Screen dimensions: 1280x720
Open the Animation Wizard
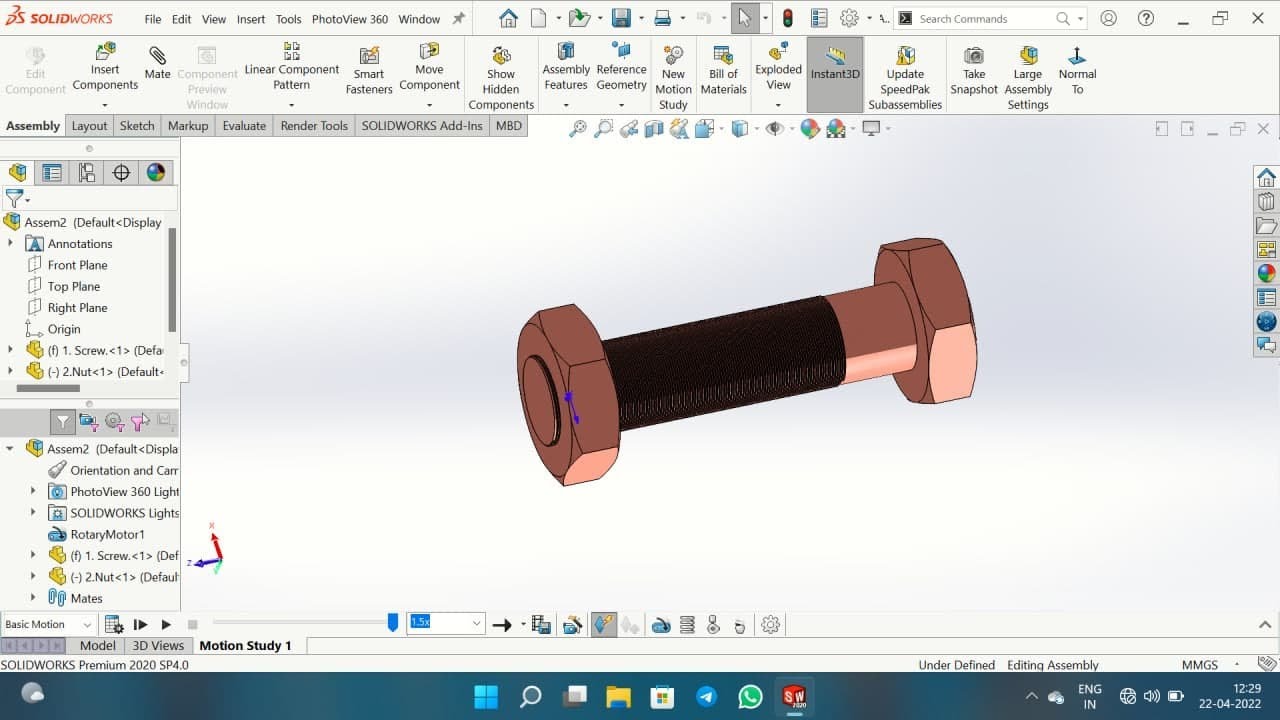572,625
